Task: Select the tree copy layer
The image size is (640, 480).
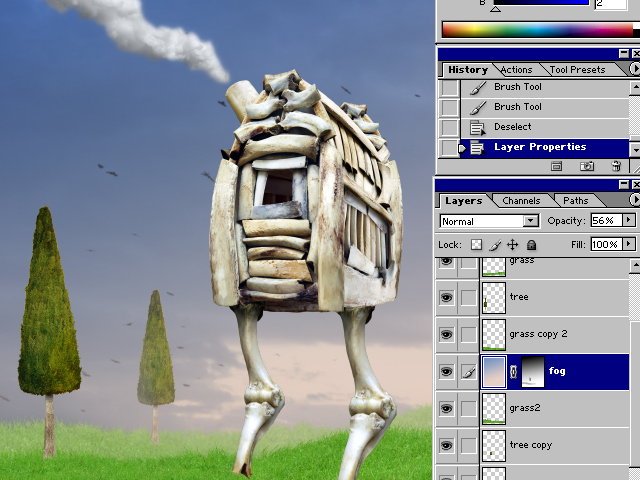Action: point(530,445)
